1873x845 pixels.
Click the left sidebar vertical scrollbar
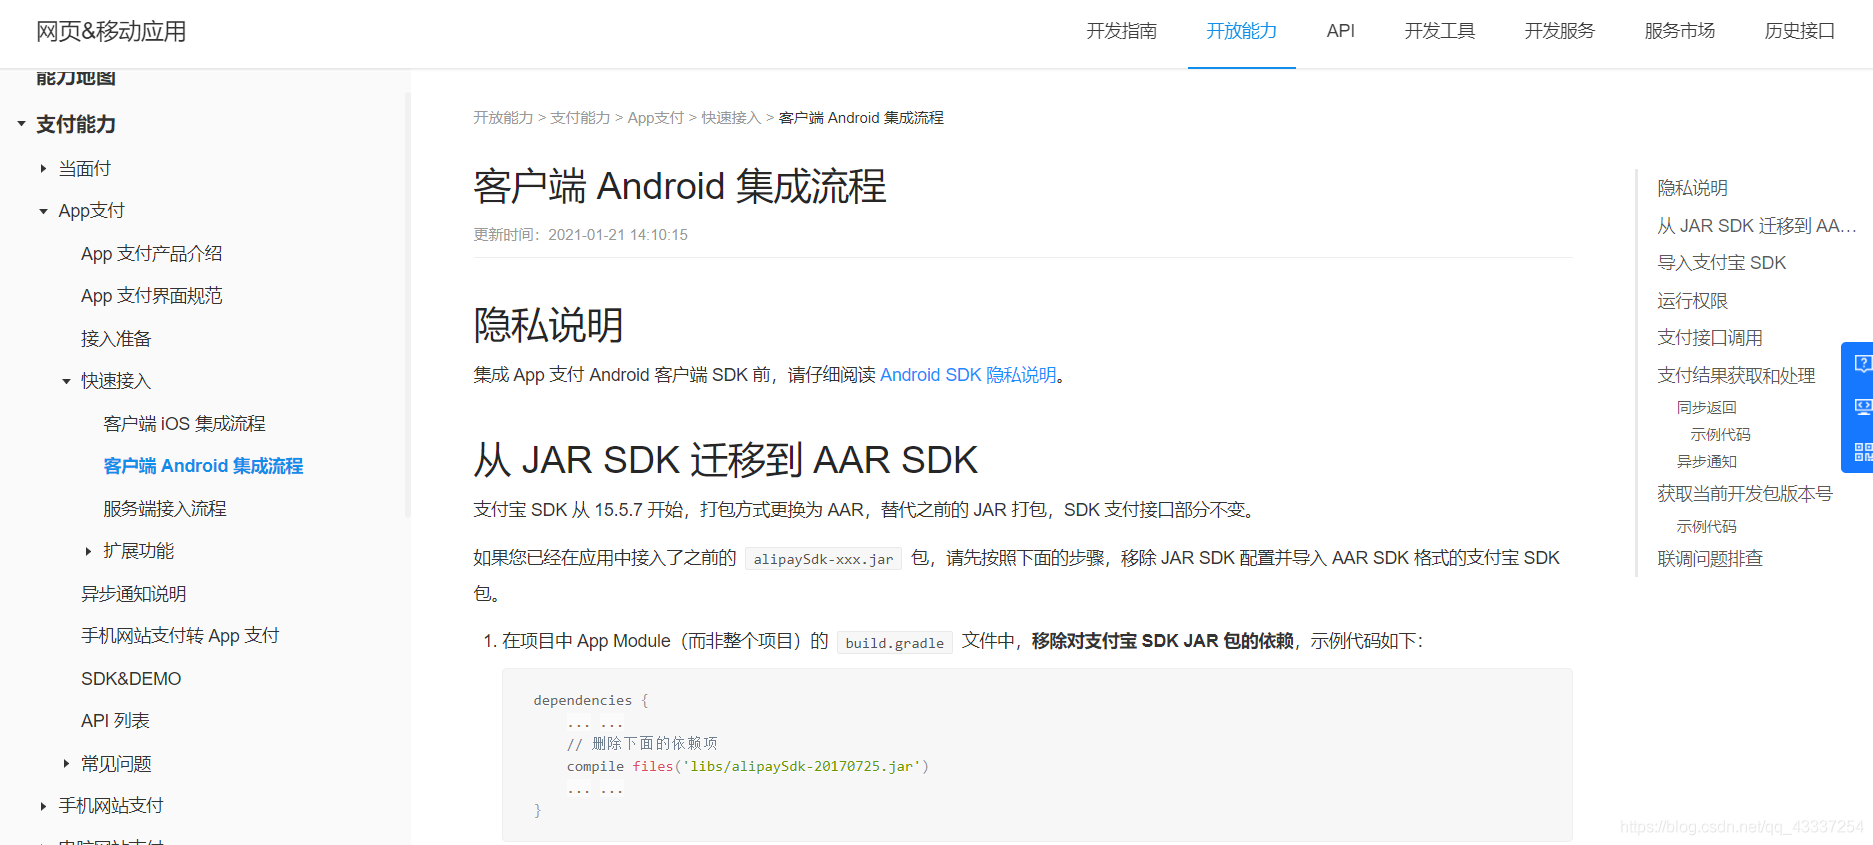click(408, 304)
